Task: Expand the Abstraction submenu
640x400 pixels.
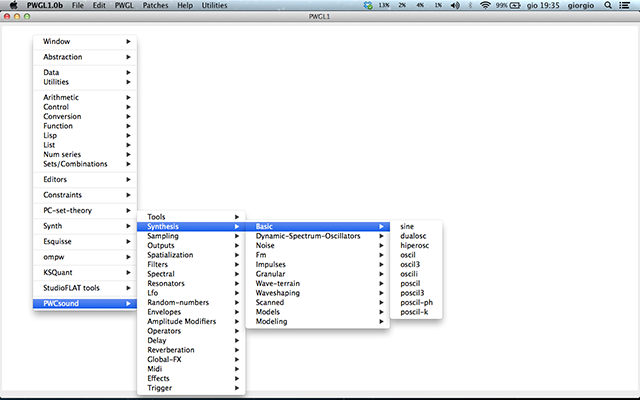Action: pos(85,57)
